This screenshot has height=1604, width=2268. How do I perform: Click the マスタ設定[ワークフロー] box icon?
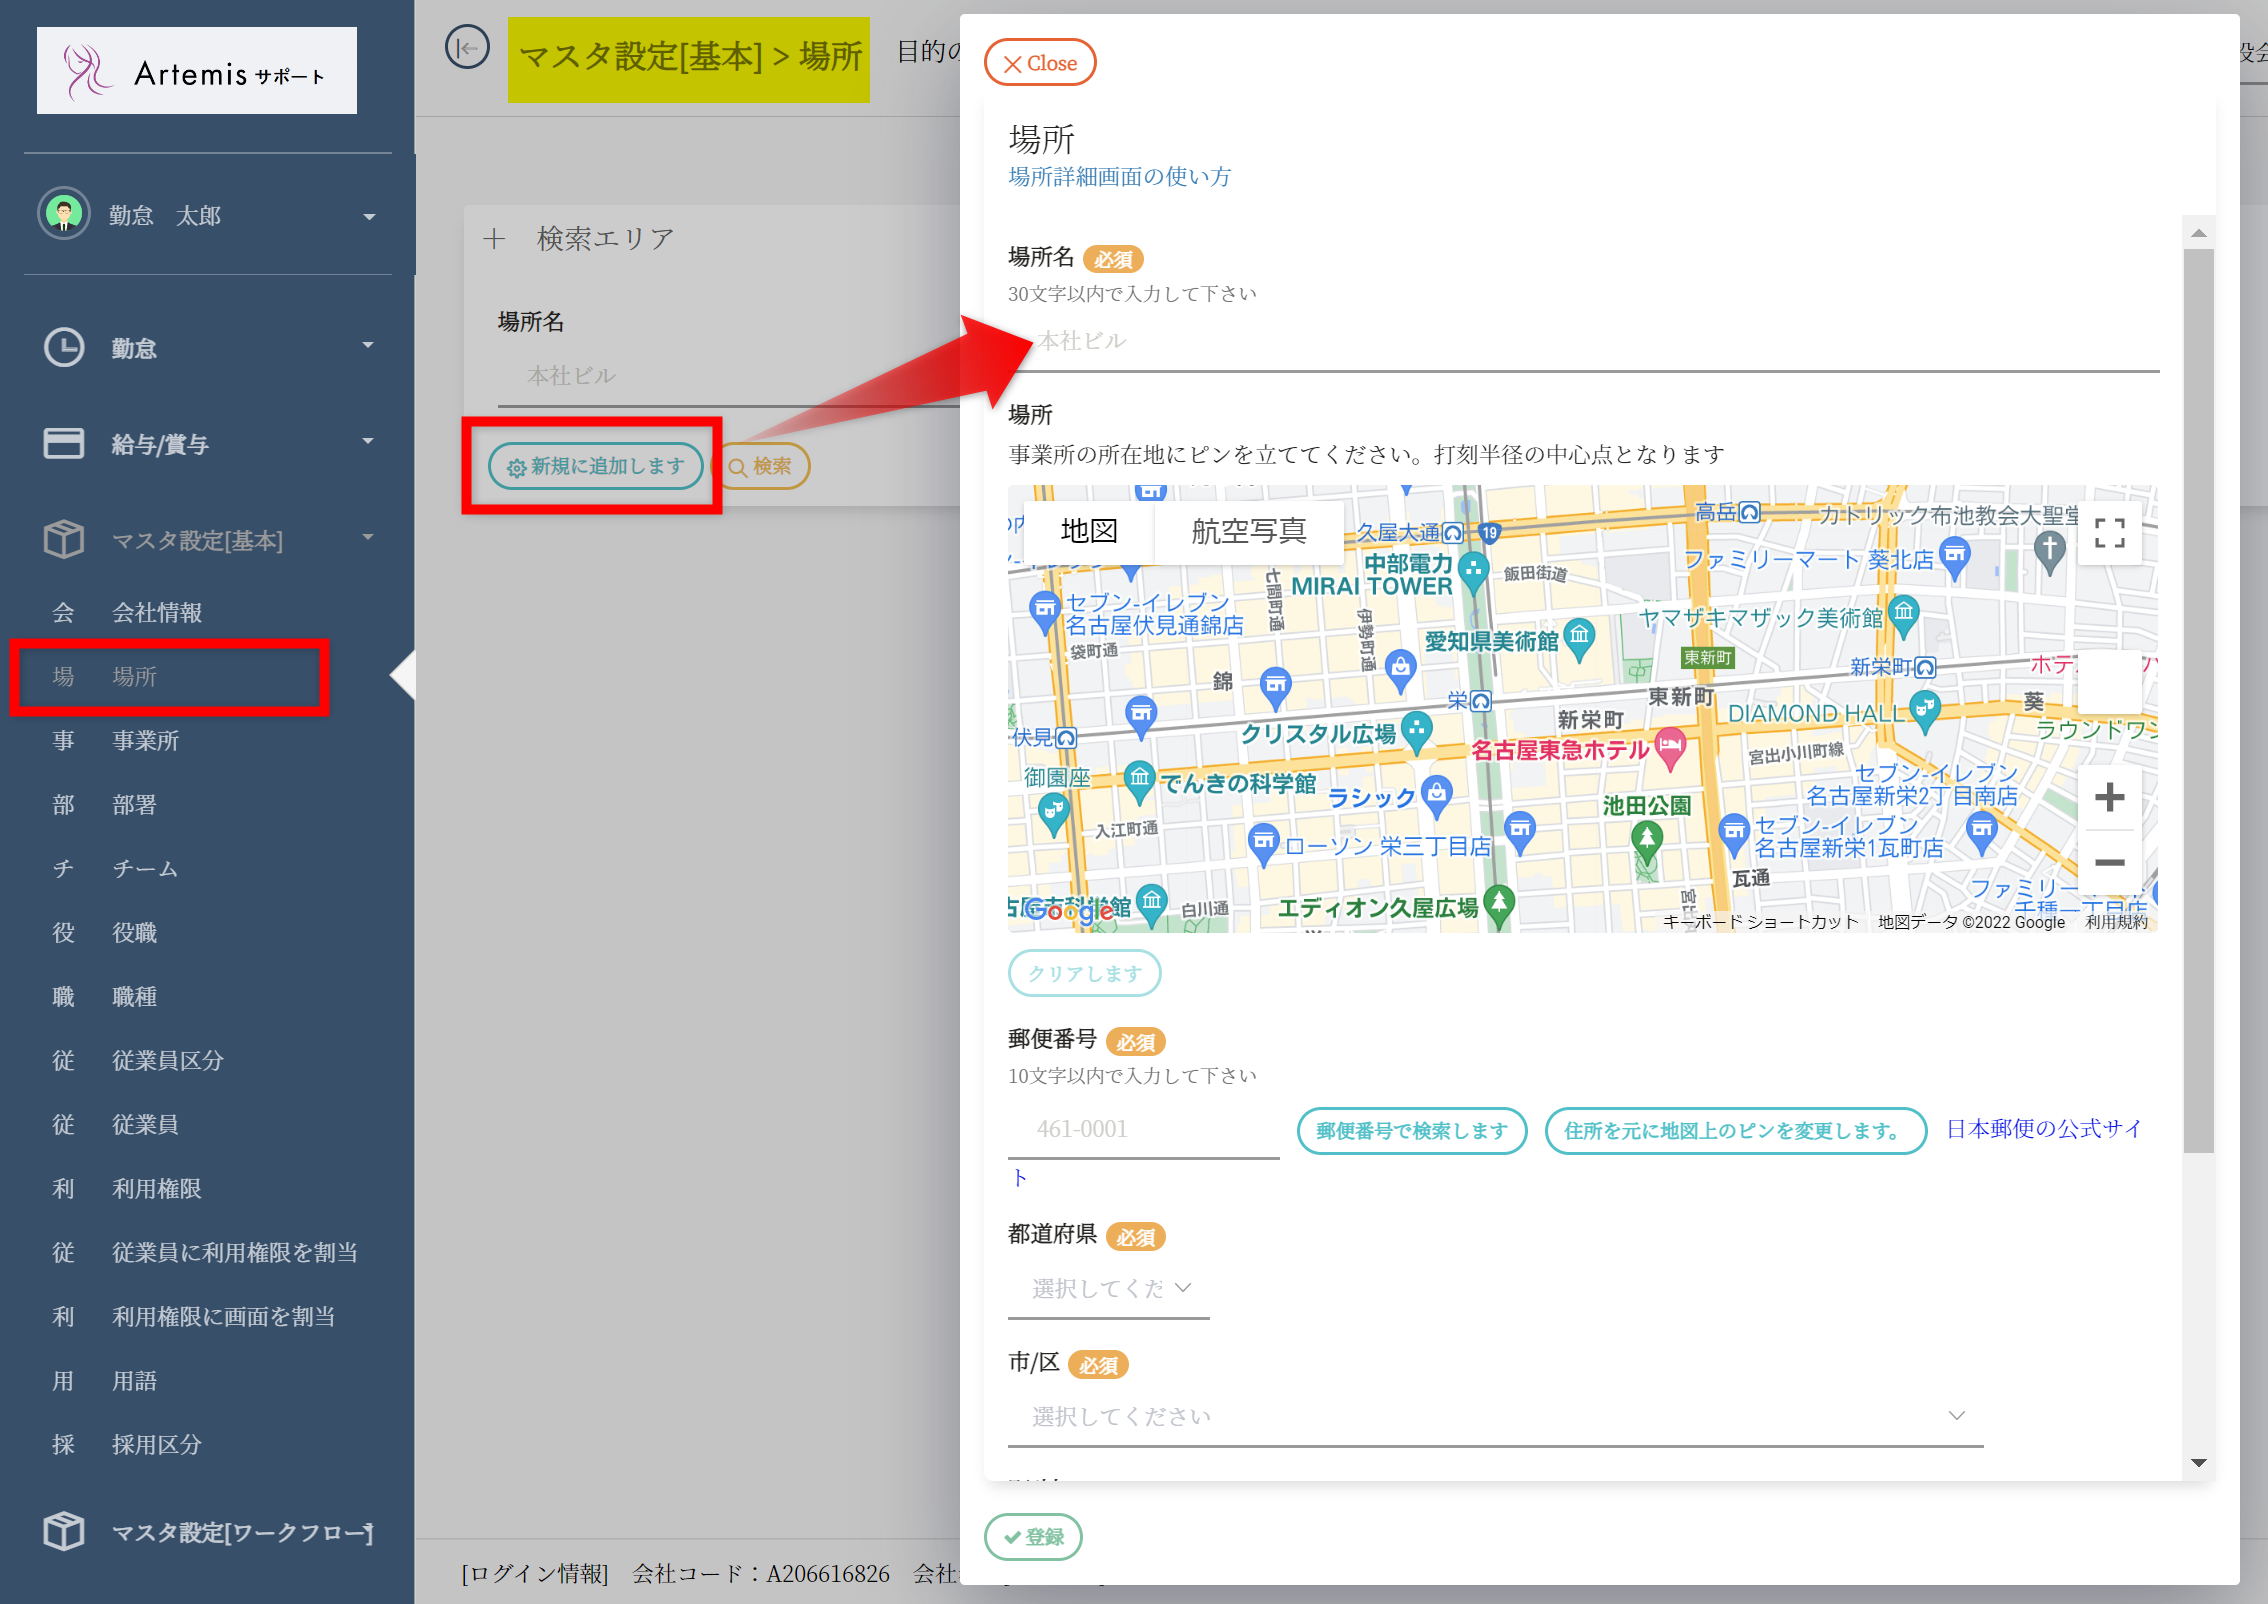(x=64, y=1531)
